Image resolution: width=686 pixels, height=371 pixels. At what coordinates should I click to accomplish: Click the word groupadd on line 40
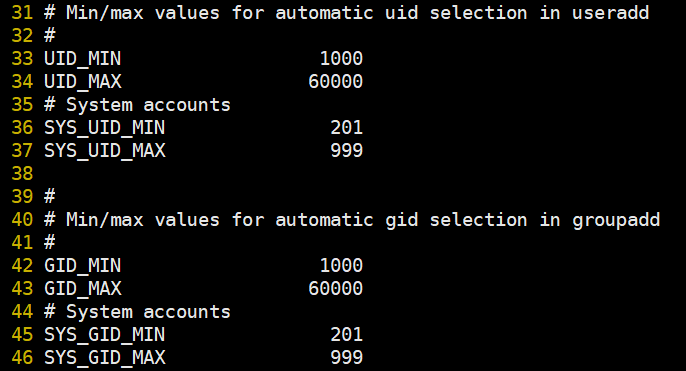click(616, 220)
